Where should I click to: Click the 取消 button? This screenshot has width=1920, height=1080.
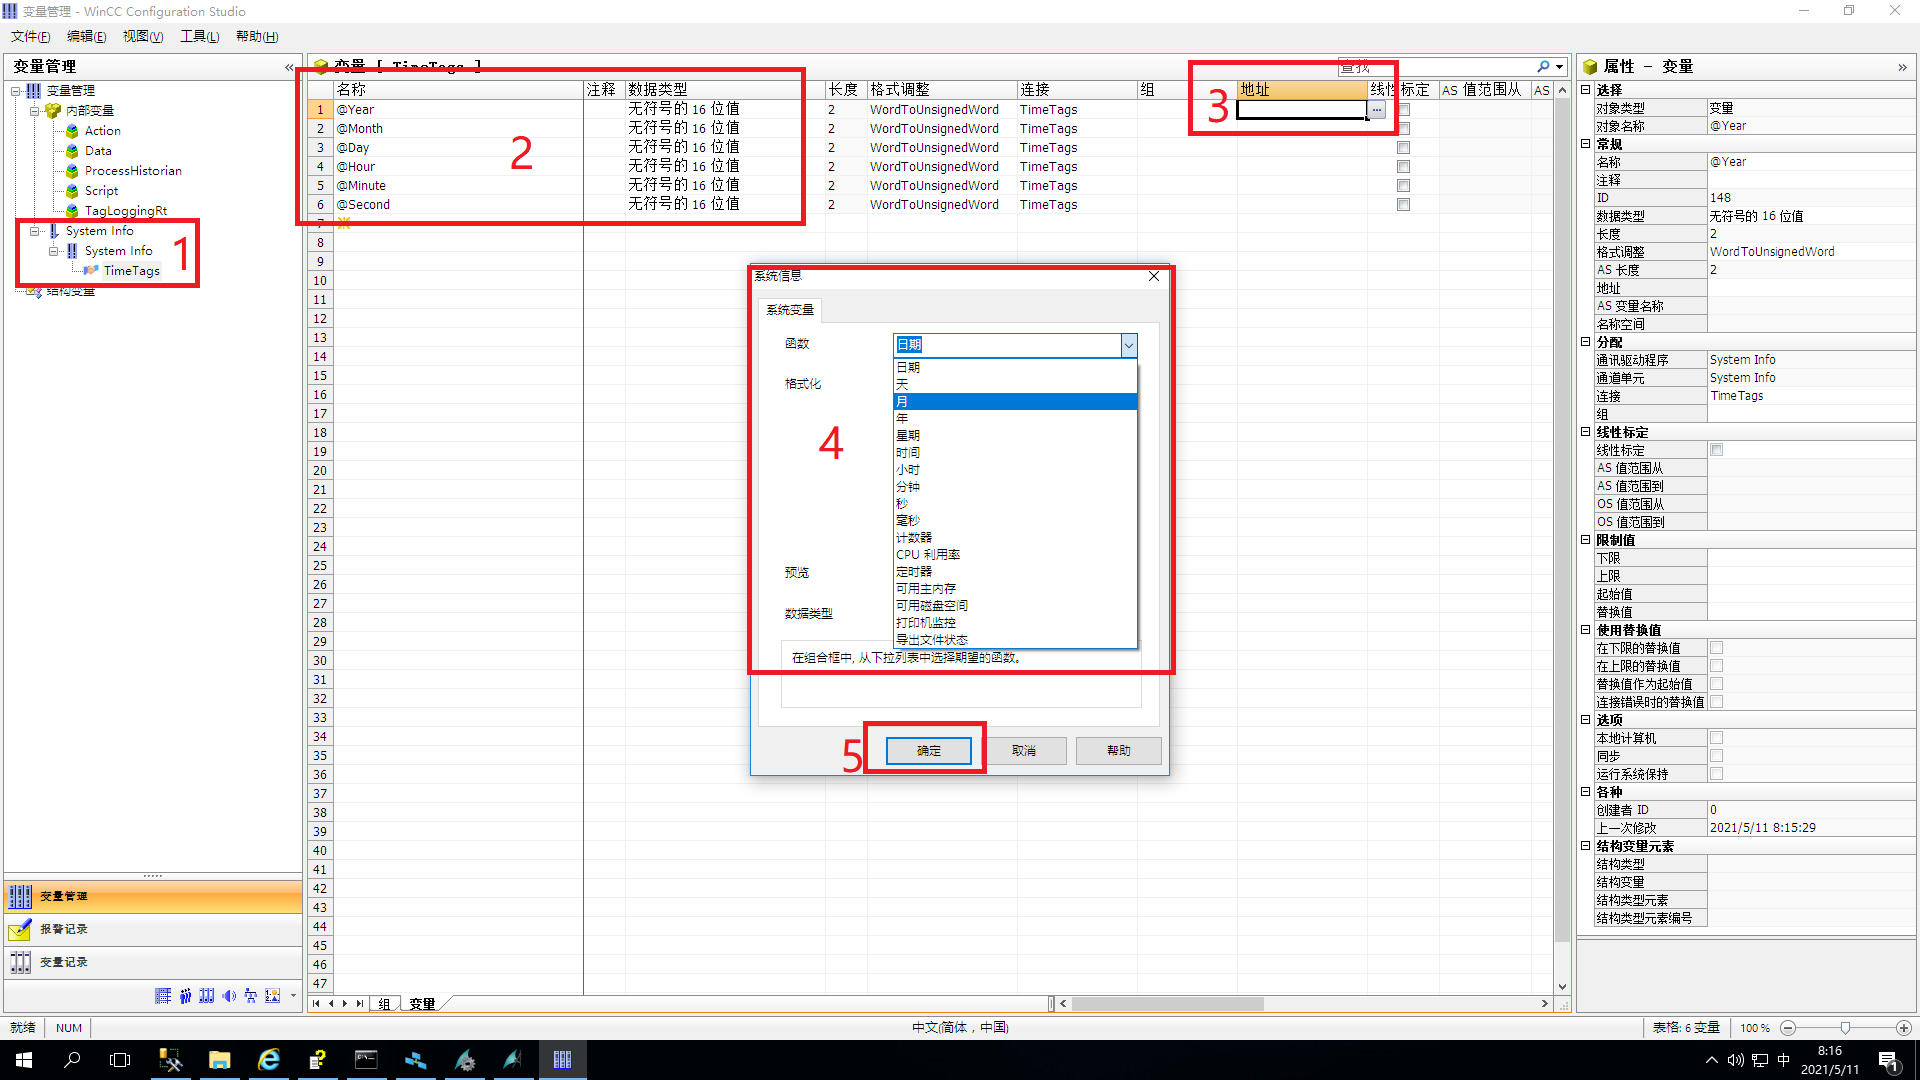(1023, 751)
